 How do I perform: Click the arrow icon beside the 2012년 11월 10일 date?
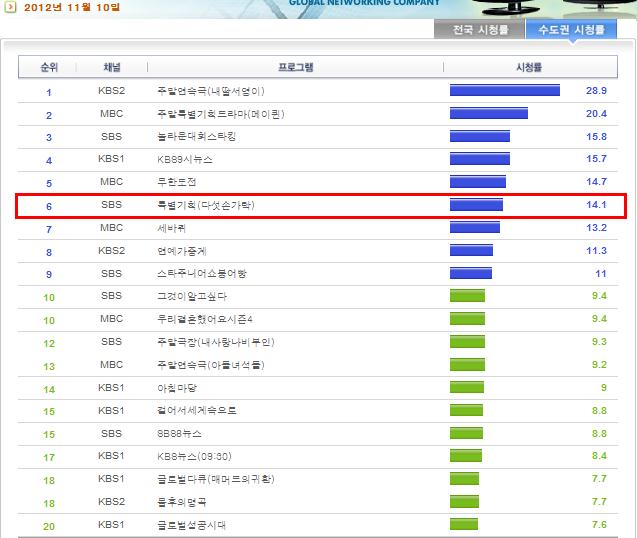point(10,7)
